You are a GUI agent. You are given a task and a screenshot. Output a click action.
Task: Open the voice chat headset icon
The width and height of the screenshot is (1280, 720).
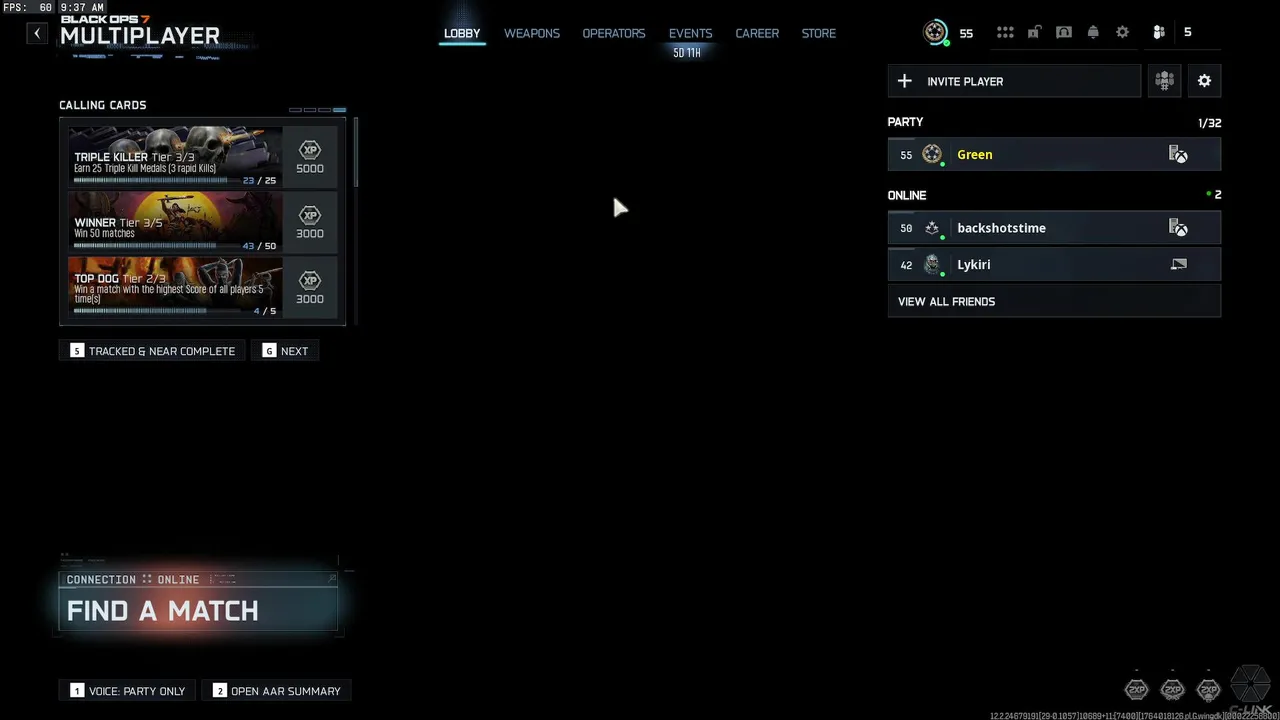click(1064, 32)
